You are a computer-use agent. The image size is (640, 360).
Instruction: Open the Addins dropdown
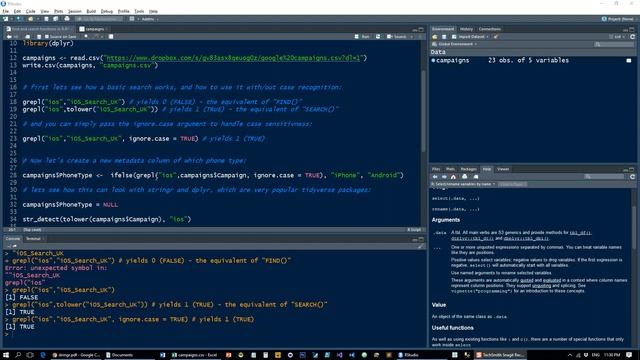[x=149, y=19]
